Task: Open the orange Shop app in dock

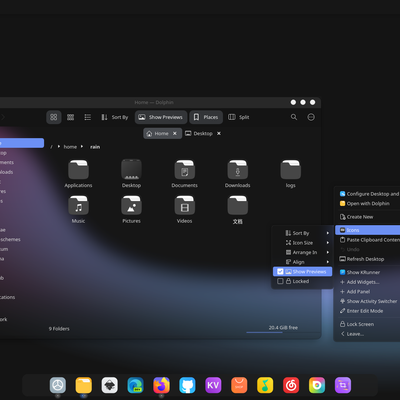Action: [239, 385]
